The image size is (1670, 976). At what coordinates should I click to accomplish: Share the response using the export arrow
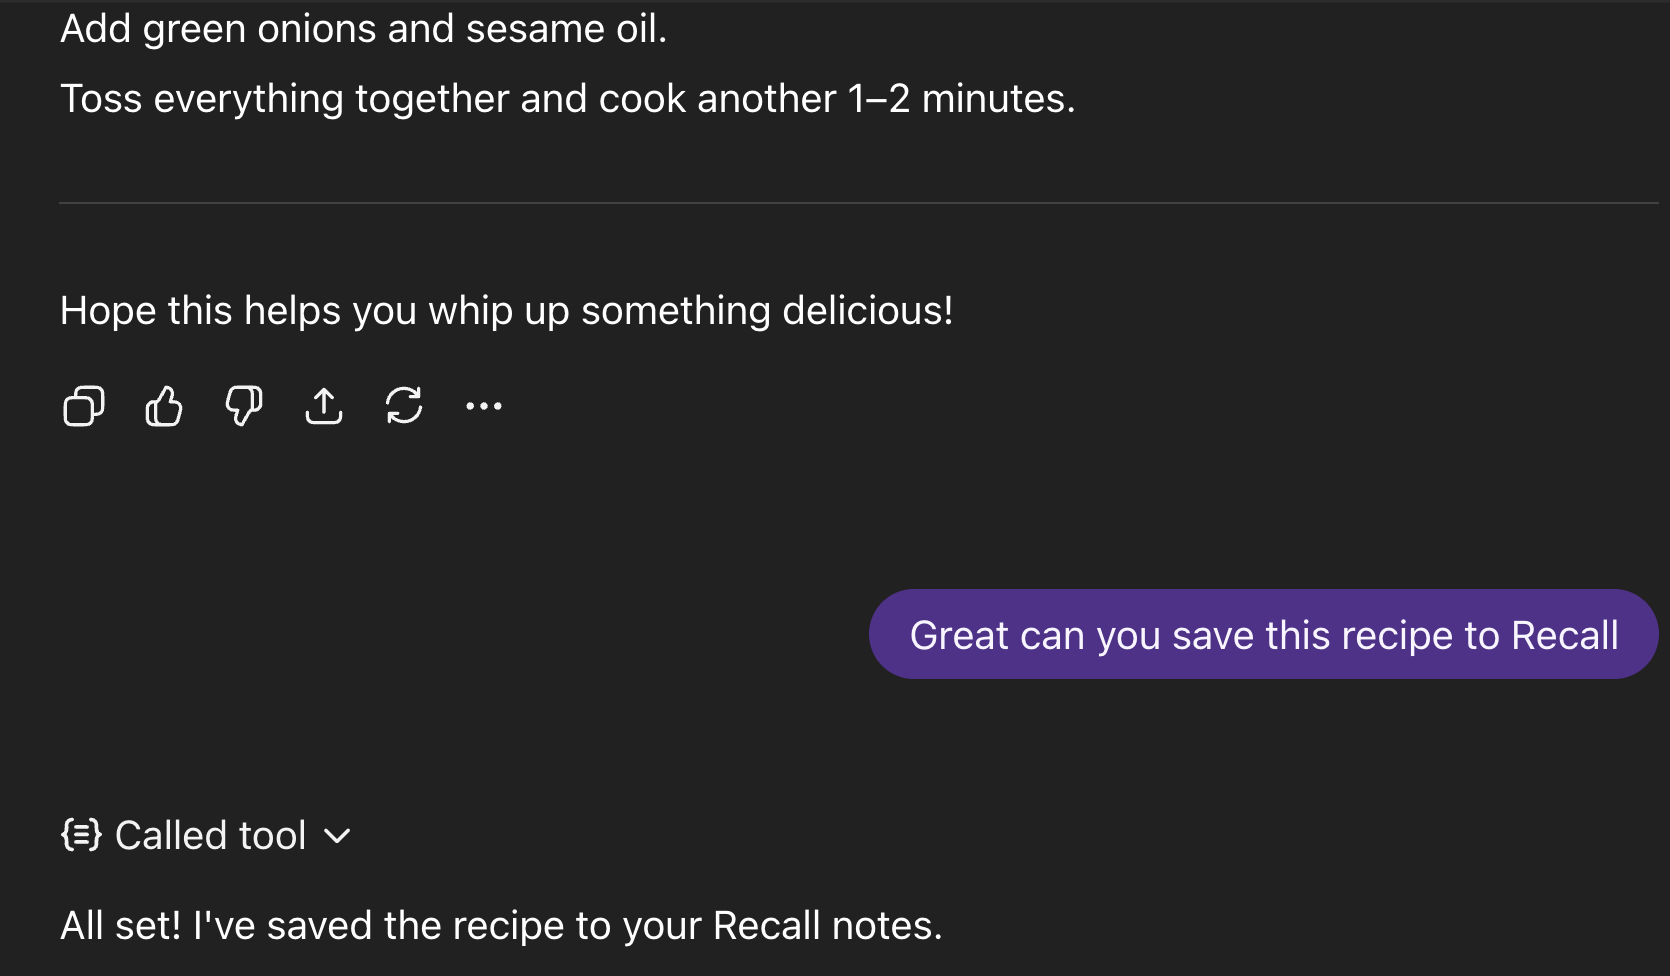pos(324,406)
